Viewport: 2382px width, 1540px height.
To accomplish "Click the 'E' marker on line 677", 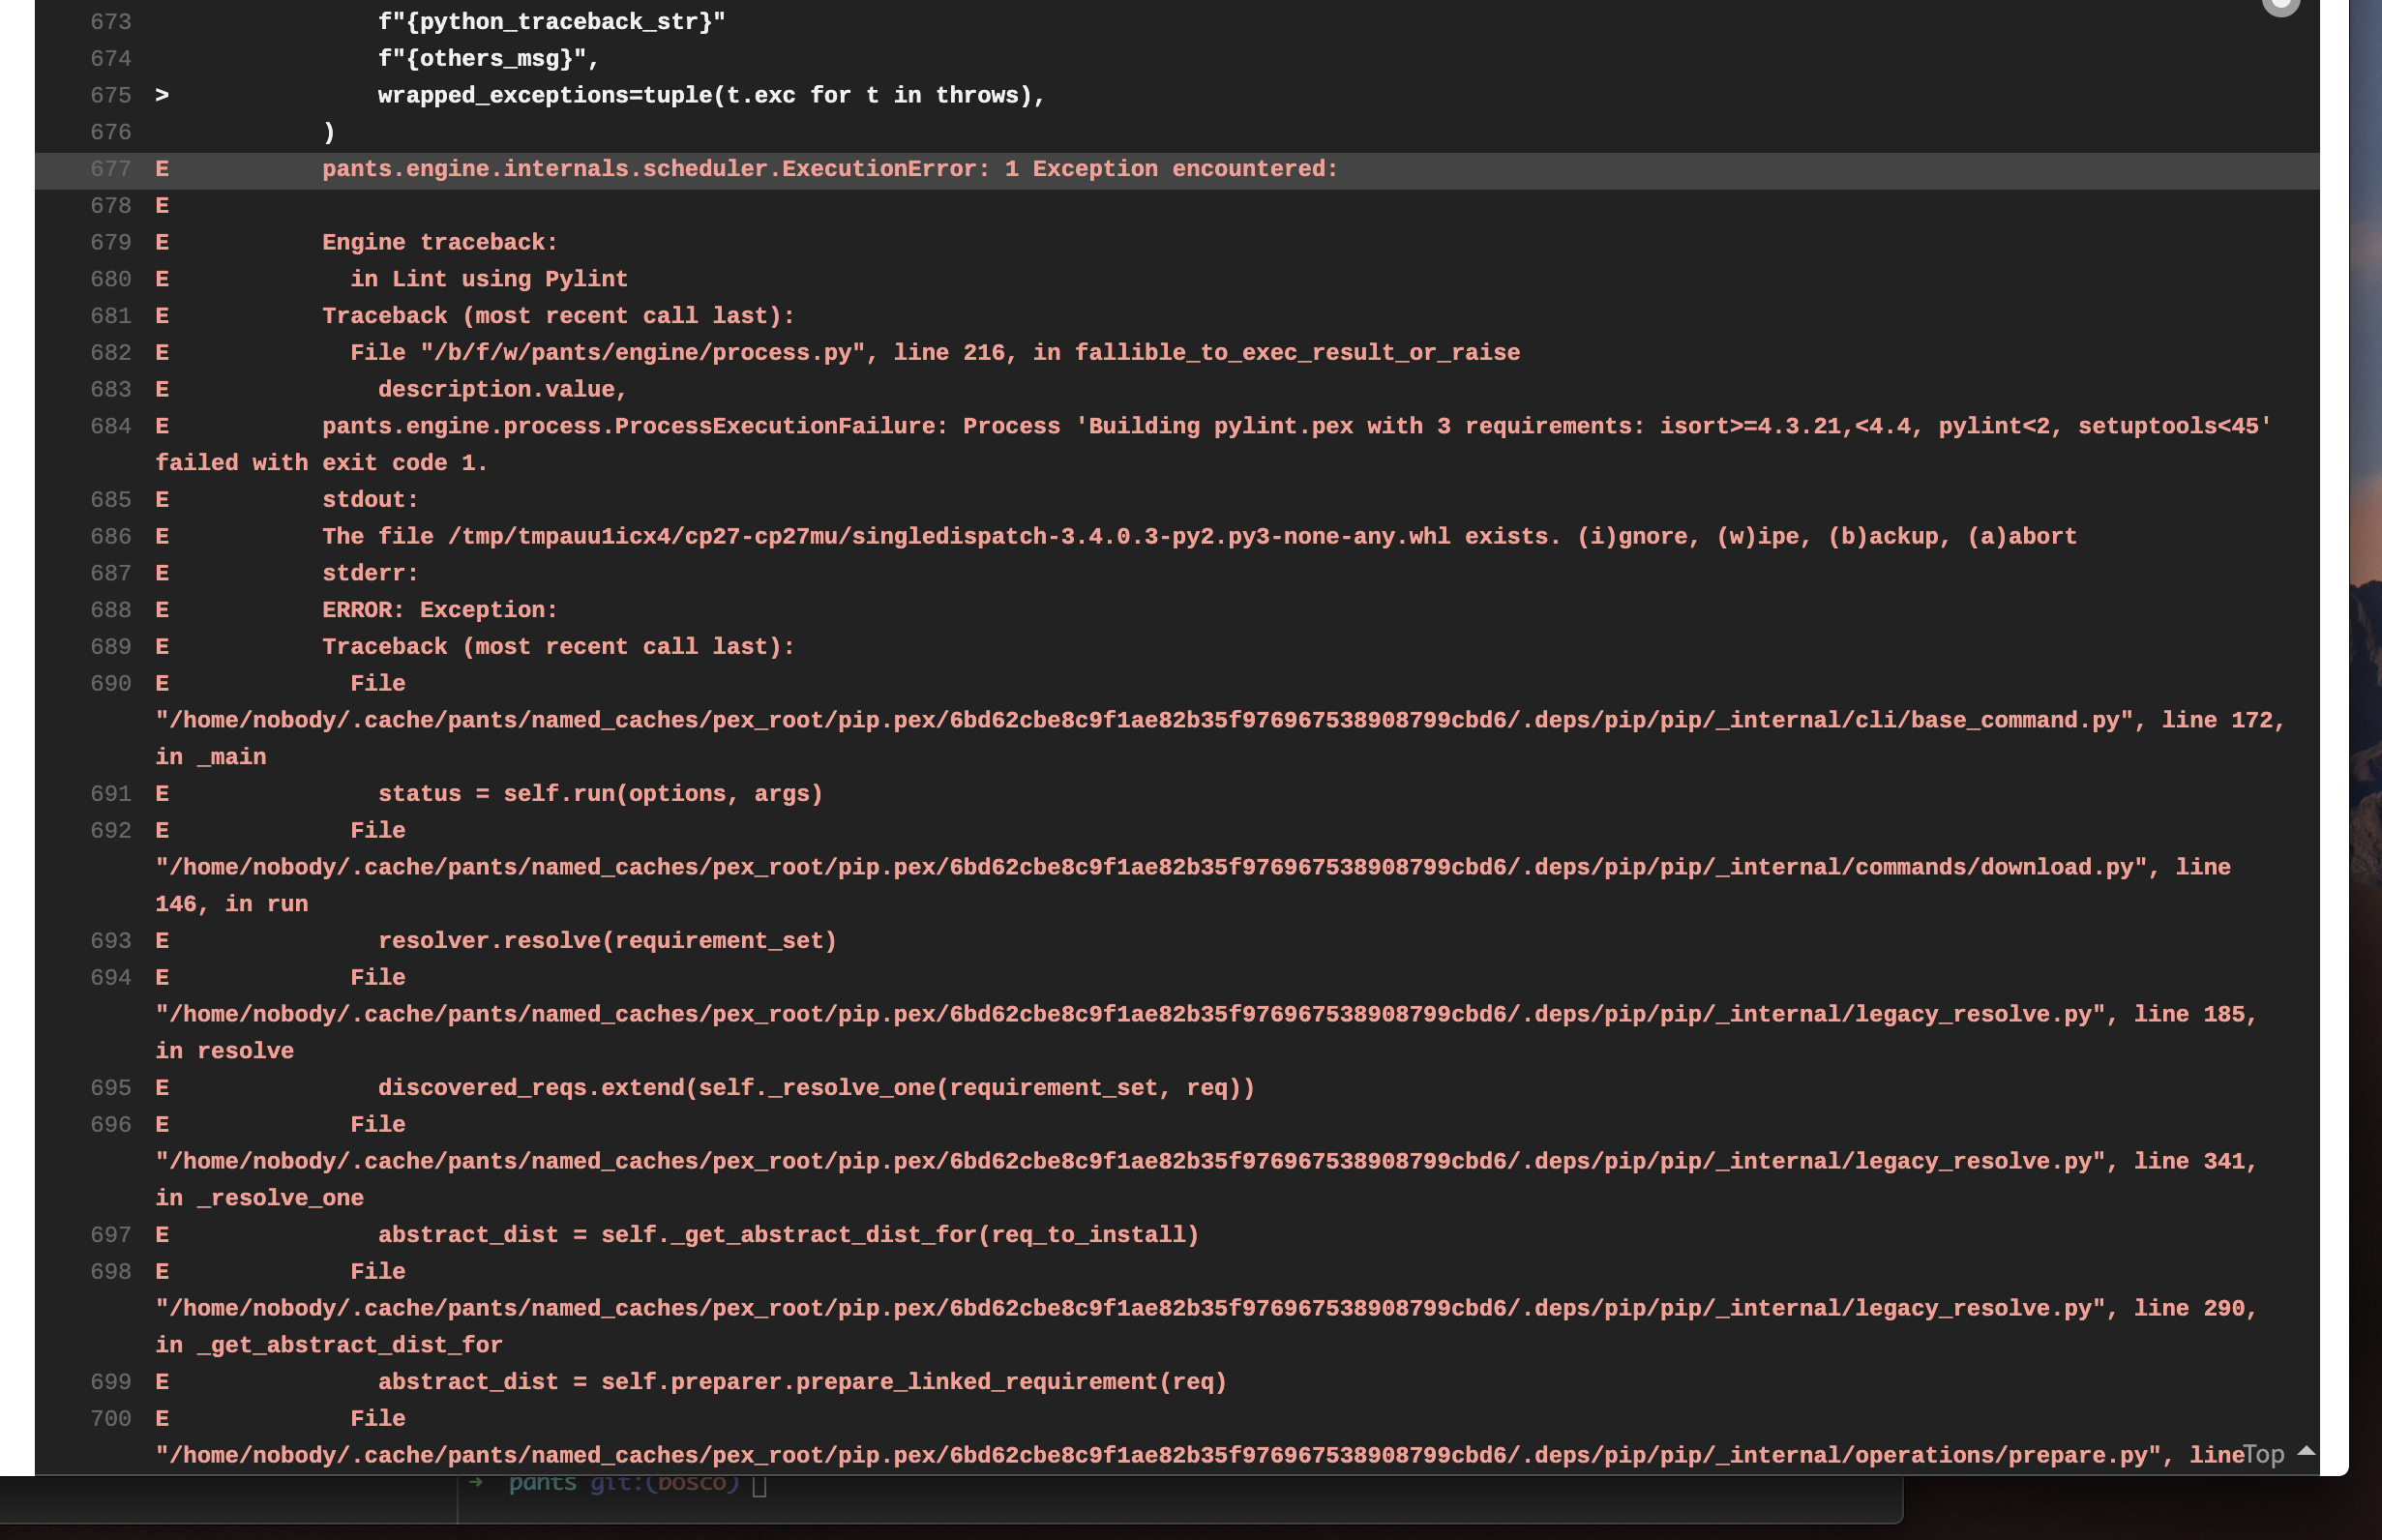I will pos(162,169).
